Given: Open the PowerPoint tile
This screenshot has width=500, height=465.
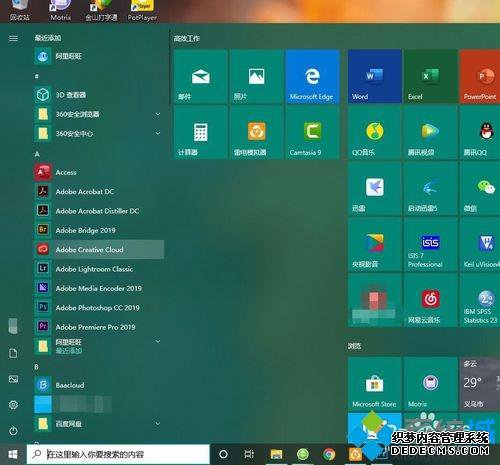Looking at the screenshot, I should pos(480,76).
